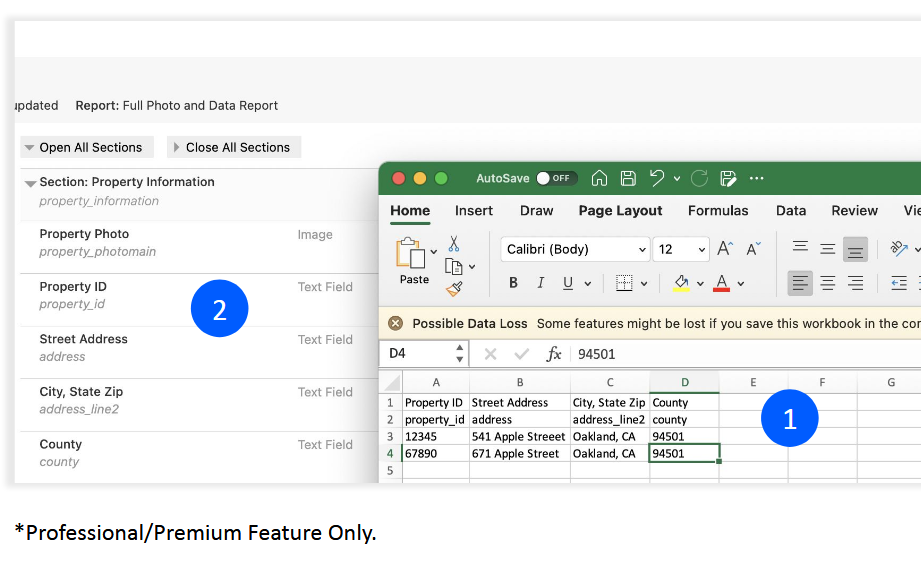Dismiss the Possible Data Loss warning

click(395, 323)
